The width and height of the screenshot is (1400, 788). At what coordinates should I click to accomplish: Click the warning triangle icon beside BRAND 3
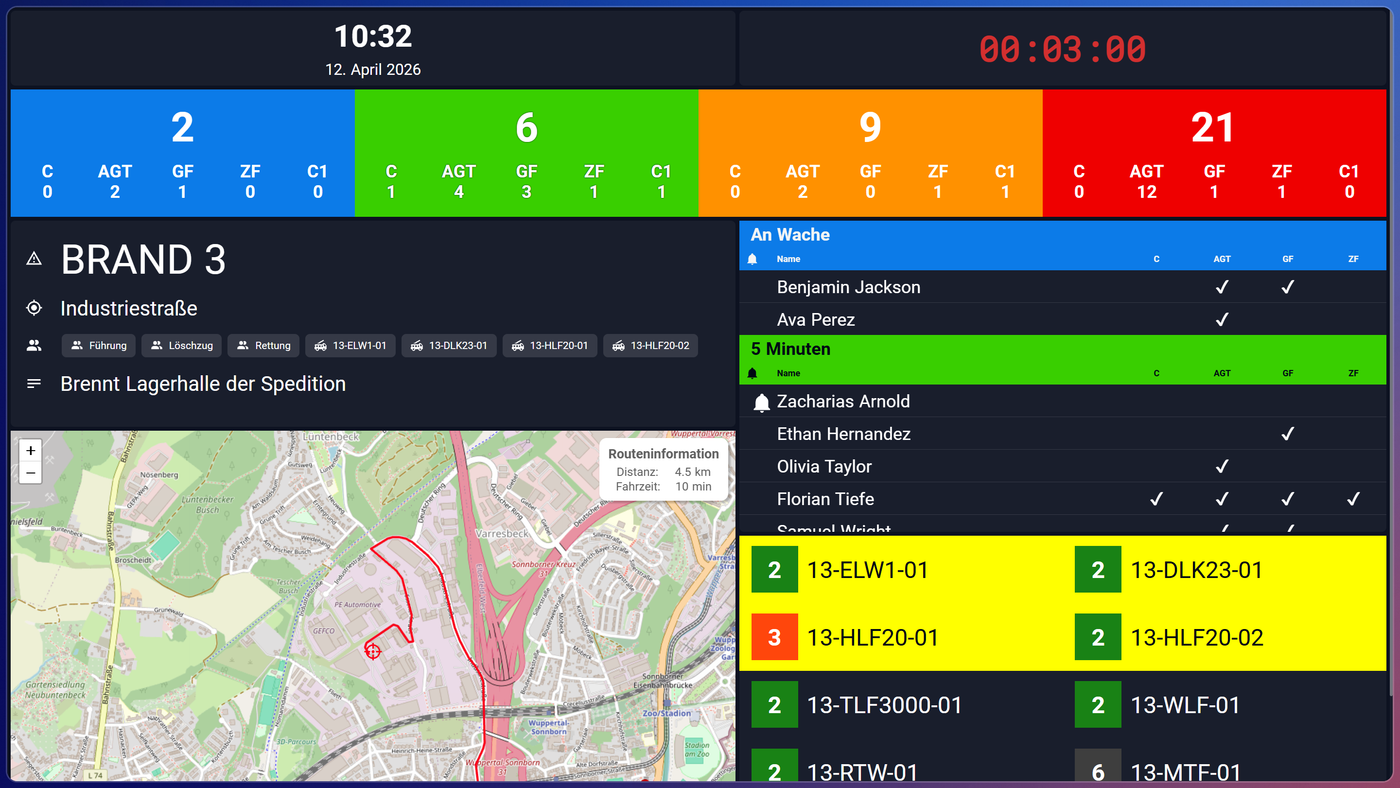pos(34,259)
